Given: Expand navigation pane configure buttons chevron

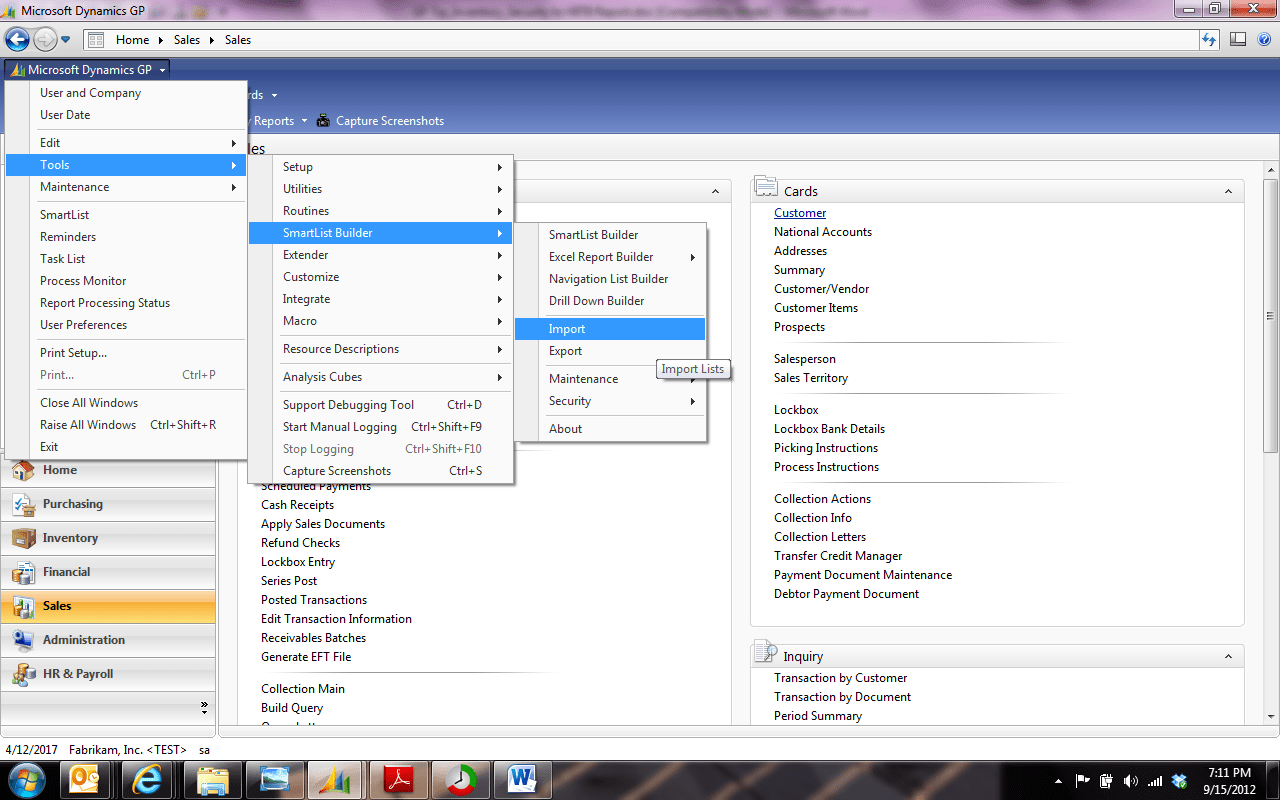Looking at the screenshot, I should coord(204,706).
